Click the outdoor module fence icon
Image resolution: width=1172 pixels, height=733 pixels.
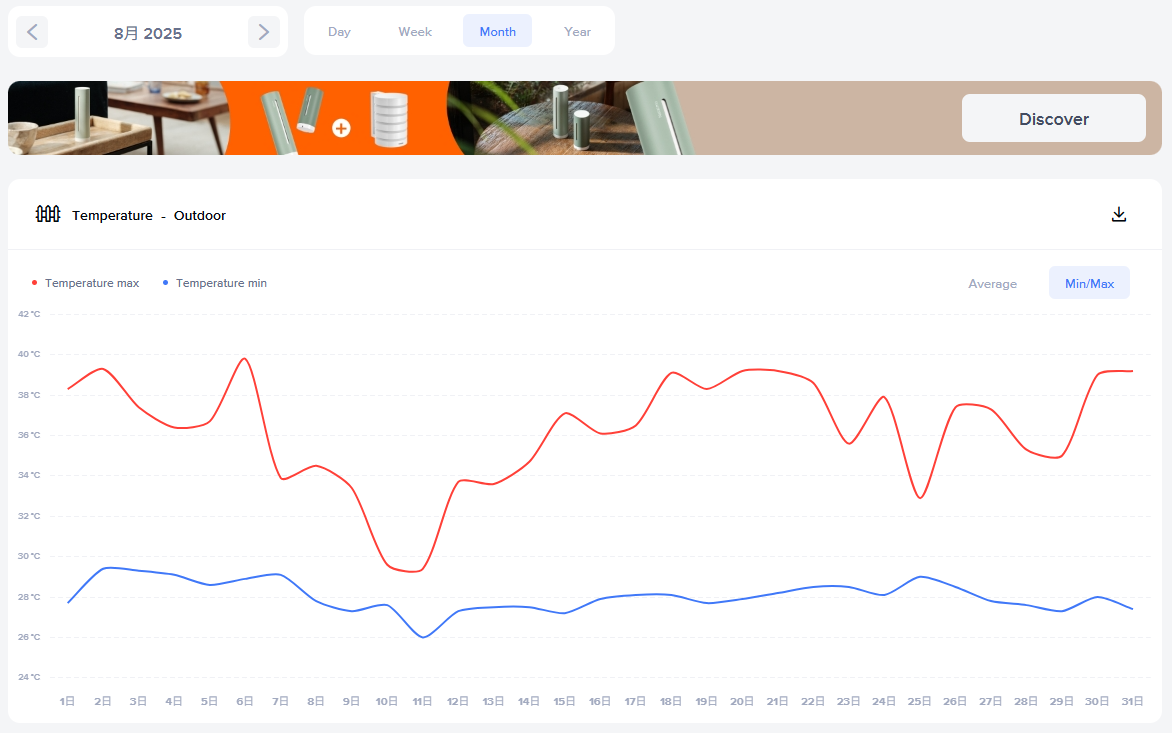(48, 215)
